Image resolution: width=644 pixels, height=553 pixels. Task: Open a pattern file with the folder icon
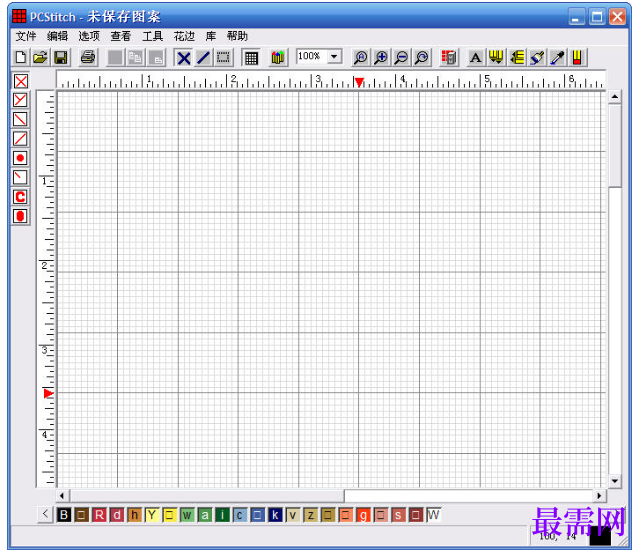pyautogui.click(x=40, y=57)
